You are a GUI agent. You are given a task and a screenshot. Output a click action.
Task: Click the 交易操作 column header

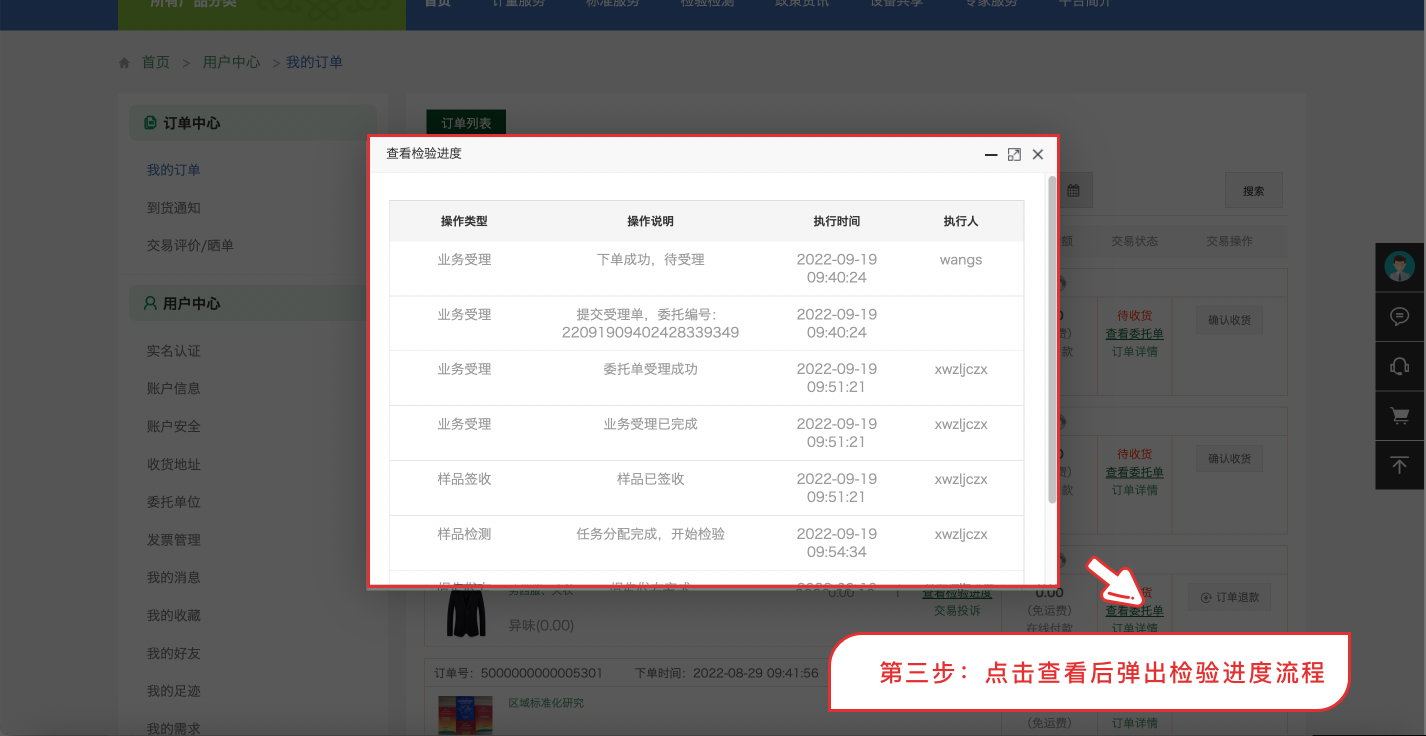[x=1229, y=241]
